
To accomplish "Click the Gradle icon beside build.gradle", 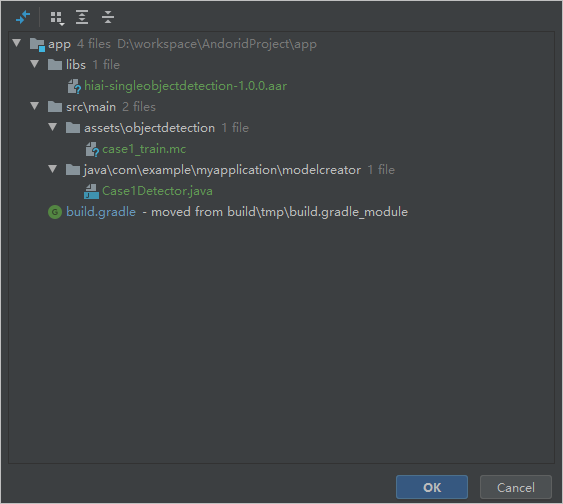I will pos(55,212).
